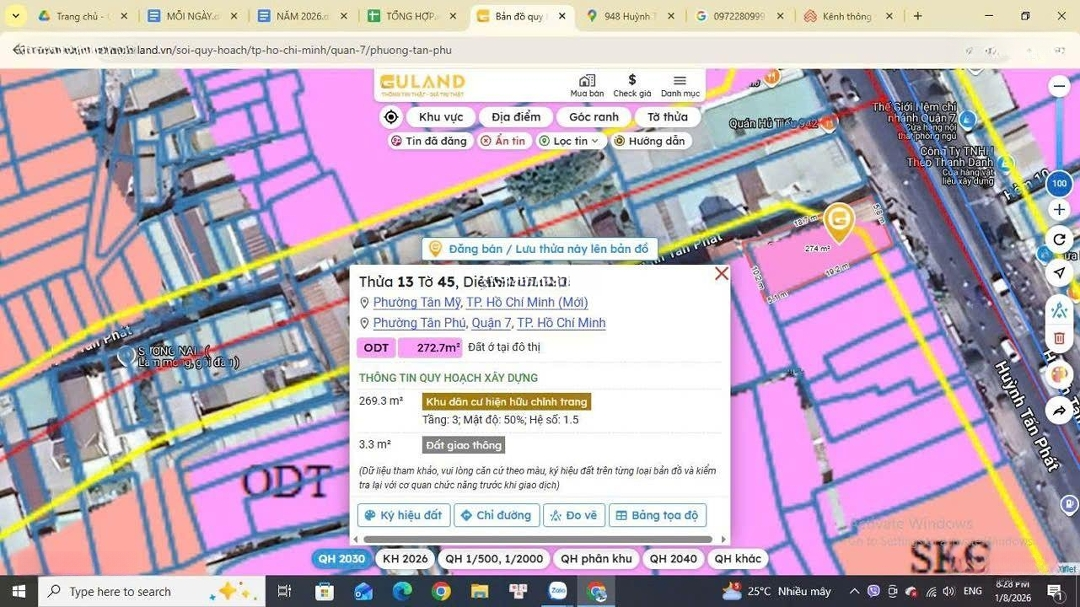Expand the Lọc tin filter dropdown
The image size is (1080, 607).
click(569, 141)
